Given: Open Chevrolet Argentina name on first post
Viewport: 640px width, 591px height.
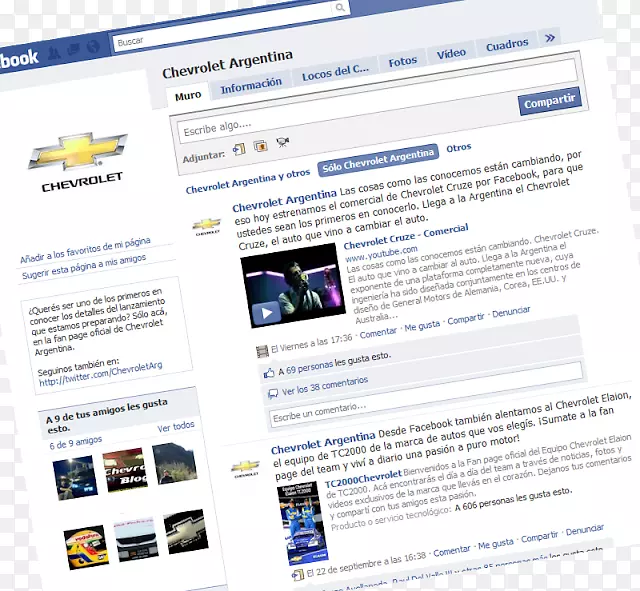Looking at the screenshot, I should coord(284,201).
